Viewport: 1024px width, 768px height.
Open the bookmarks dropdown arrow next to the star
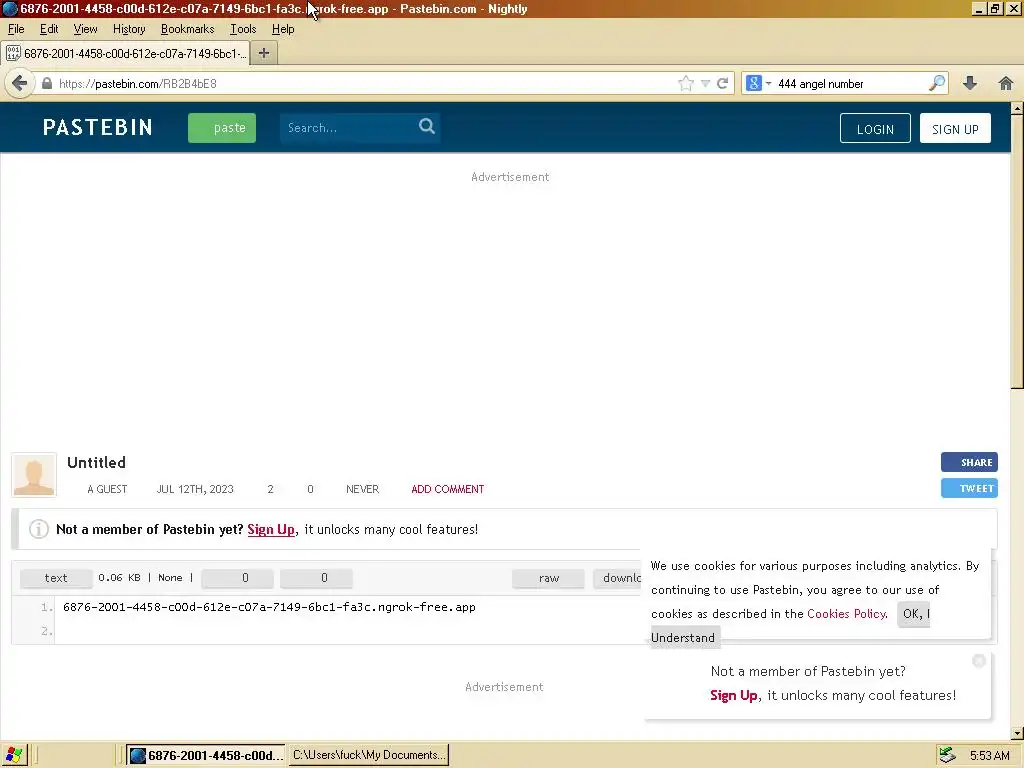click(705, 84)
